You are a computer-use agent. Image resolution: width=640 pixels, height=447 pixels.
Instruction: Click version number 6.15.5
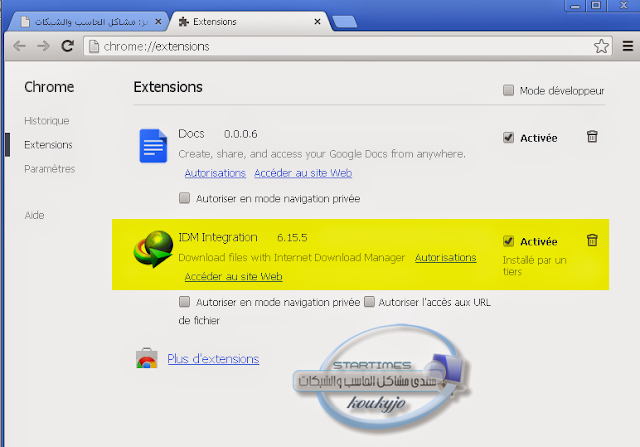(x=292, y=238)
